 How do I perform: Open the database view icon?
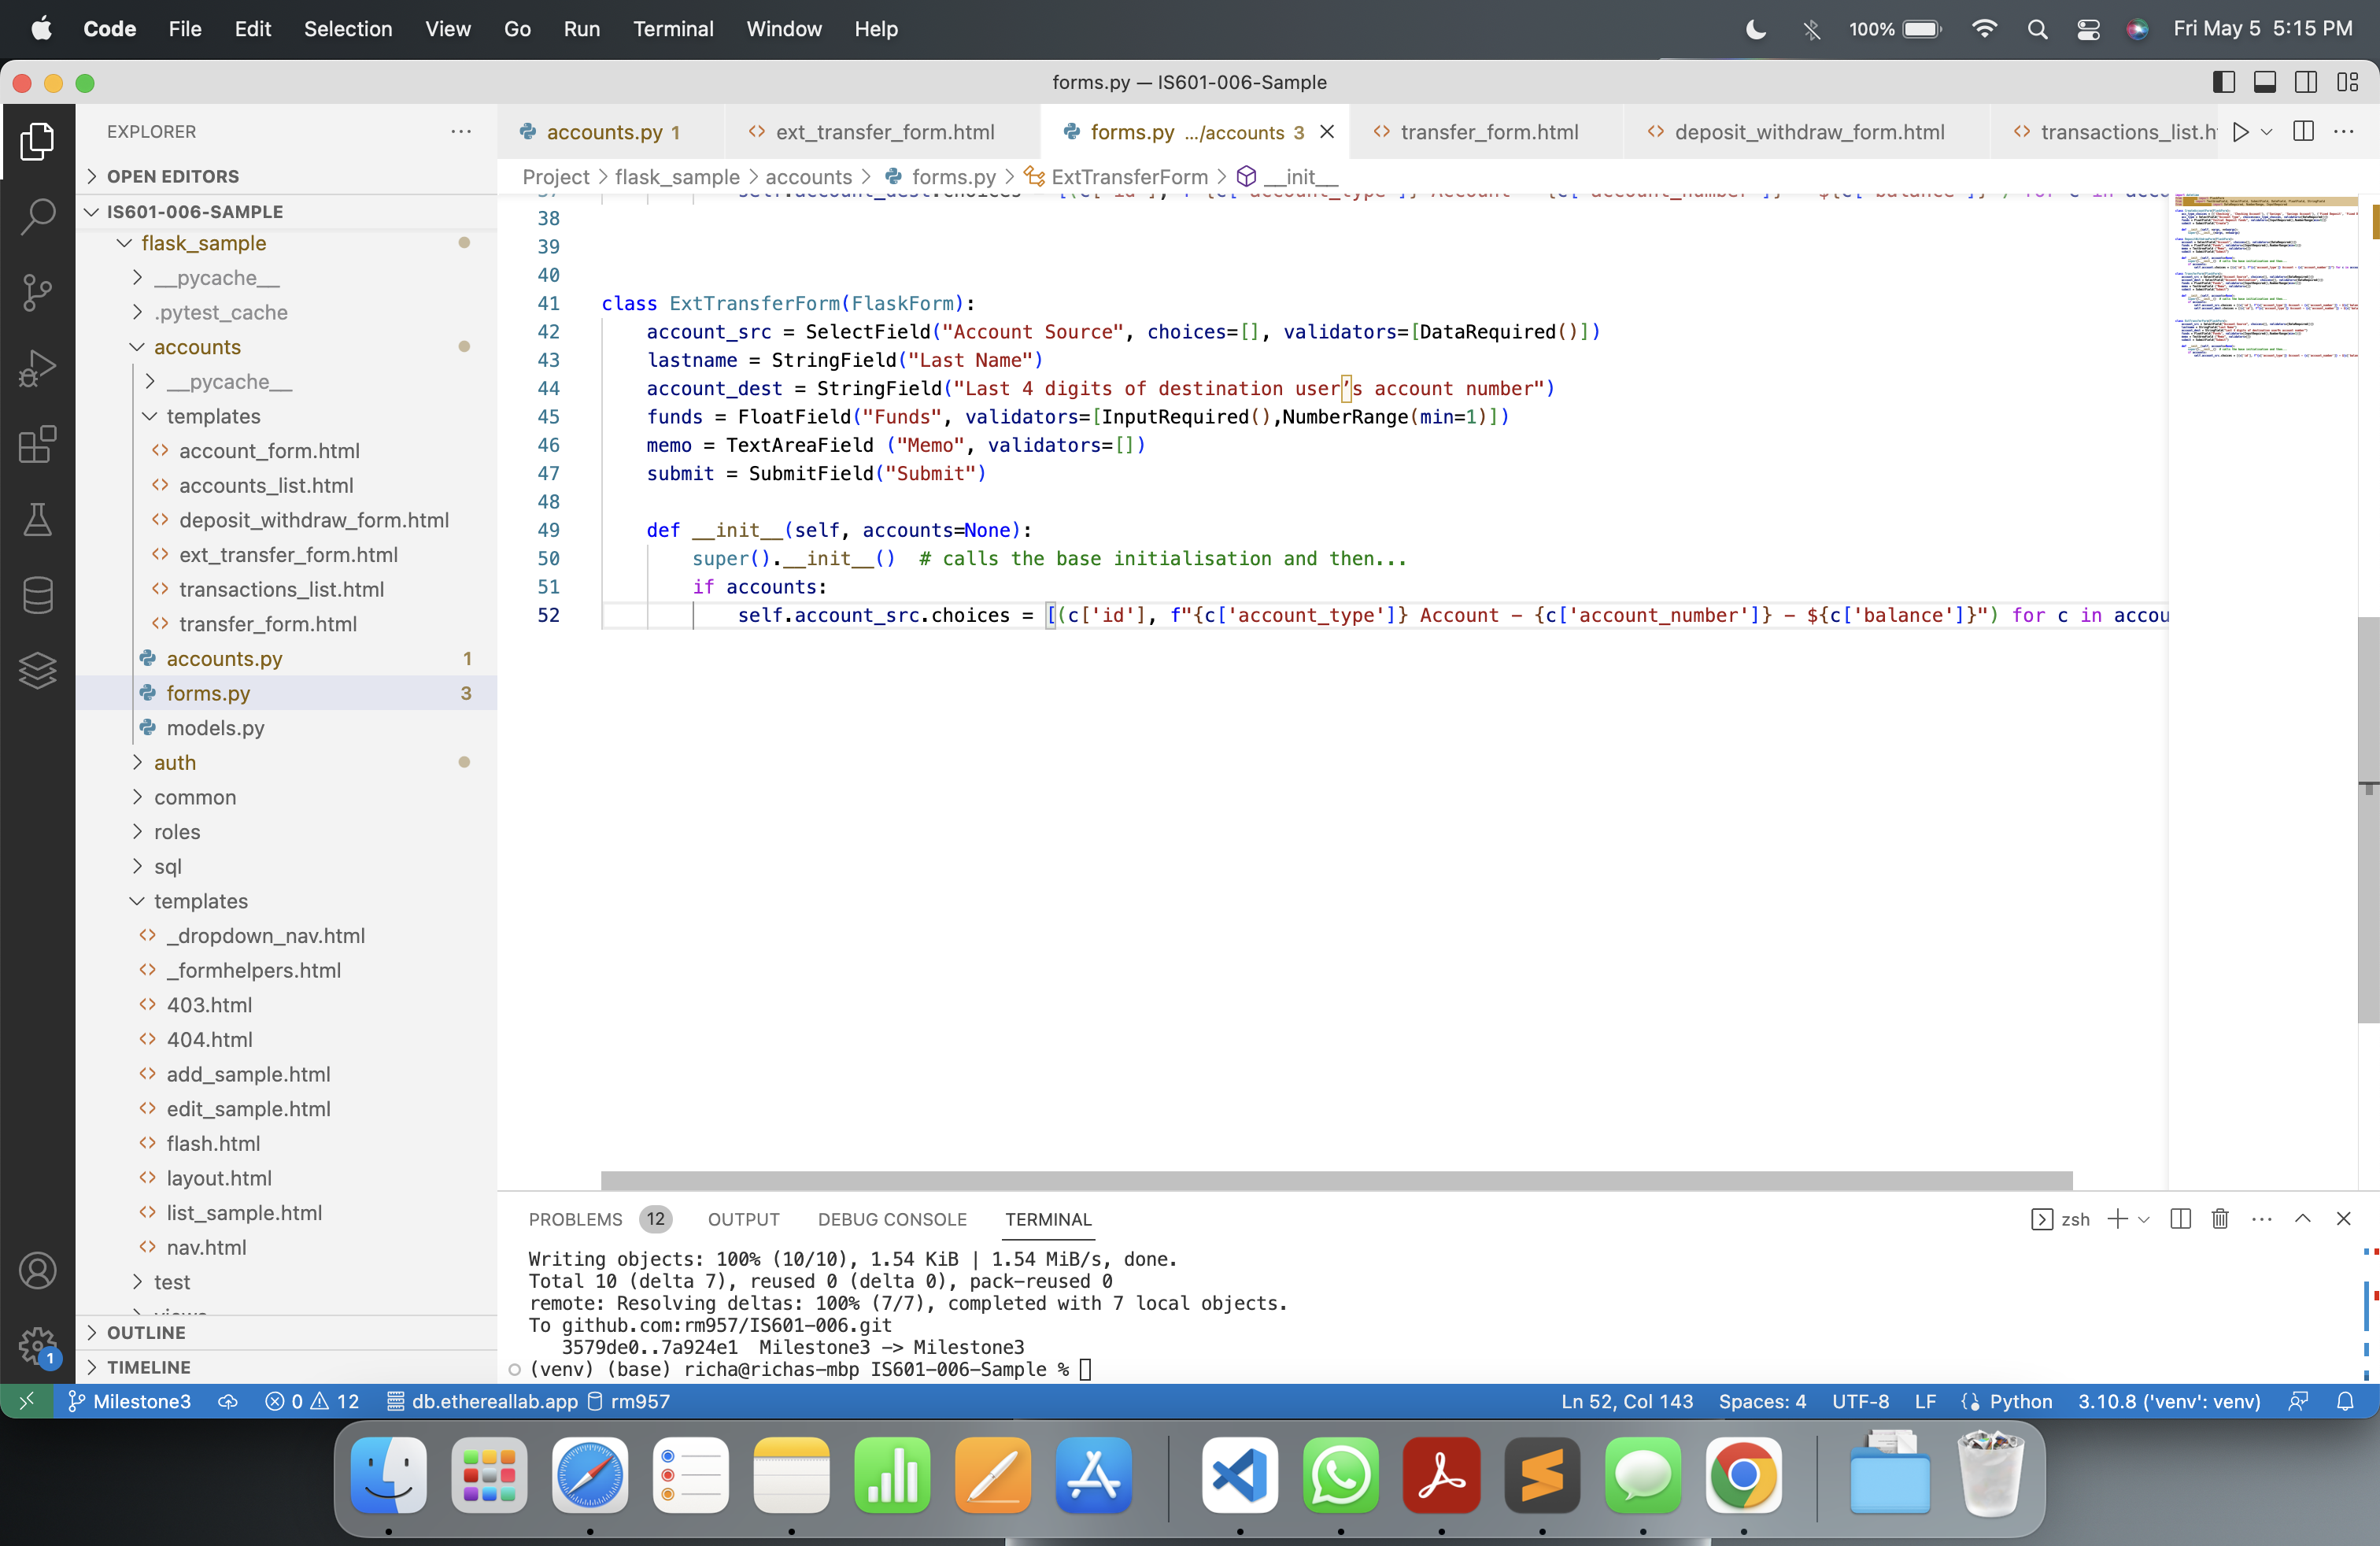click(37, 595)
